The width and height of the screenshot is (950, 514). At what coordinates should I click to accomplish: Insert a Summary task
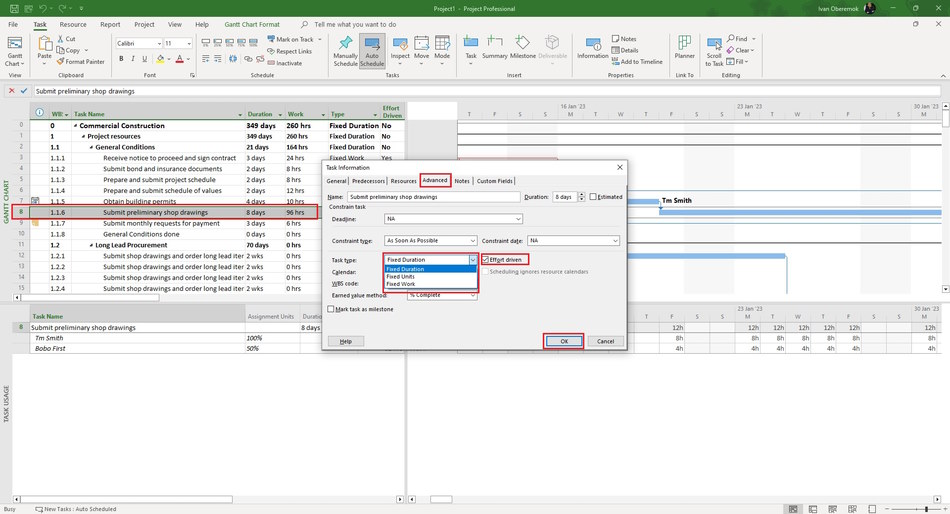(494, 48)
